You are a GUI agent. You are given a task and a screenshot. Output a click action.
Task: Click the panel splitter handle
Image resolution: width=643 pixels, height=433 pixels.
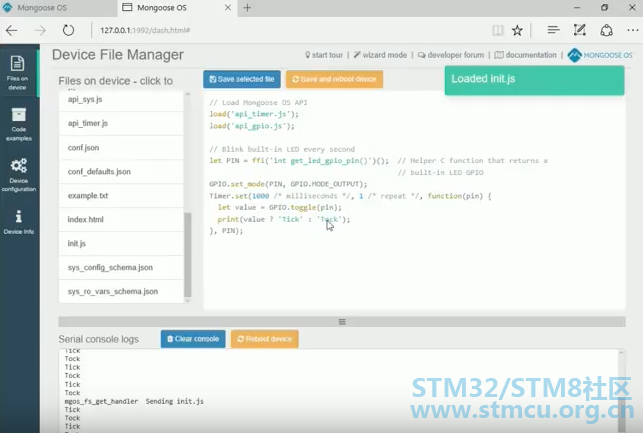[x=342, y=322]
